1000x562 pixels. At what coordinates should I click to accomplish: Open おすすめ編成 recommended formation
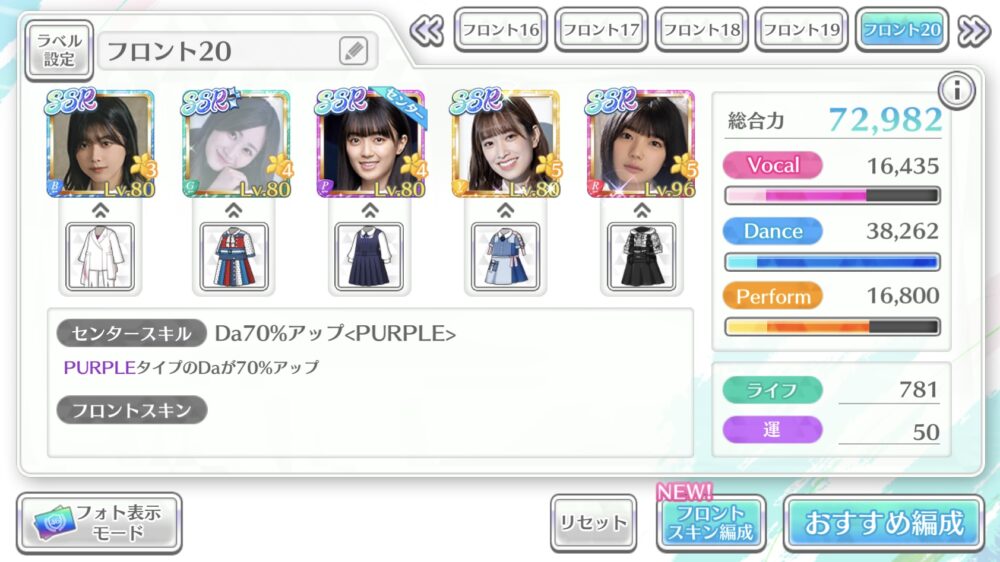884,523
